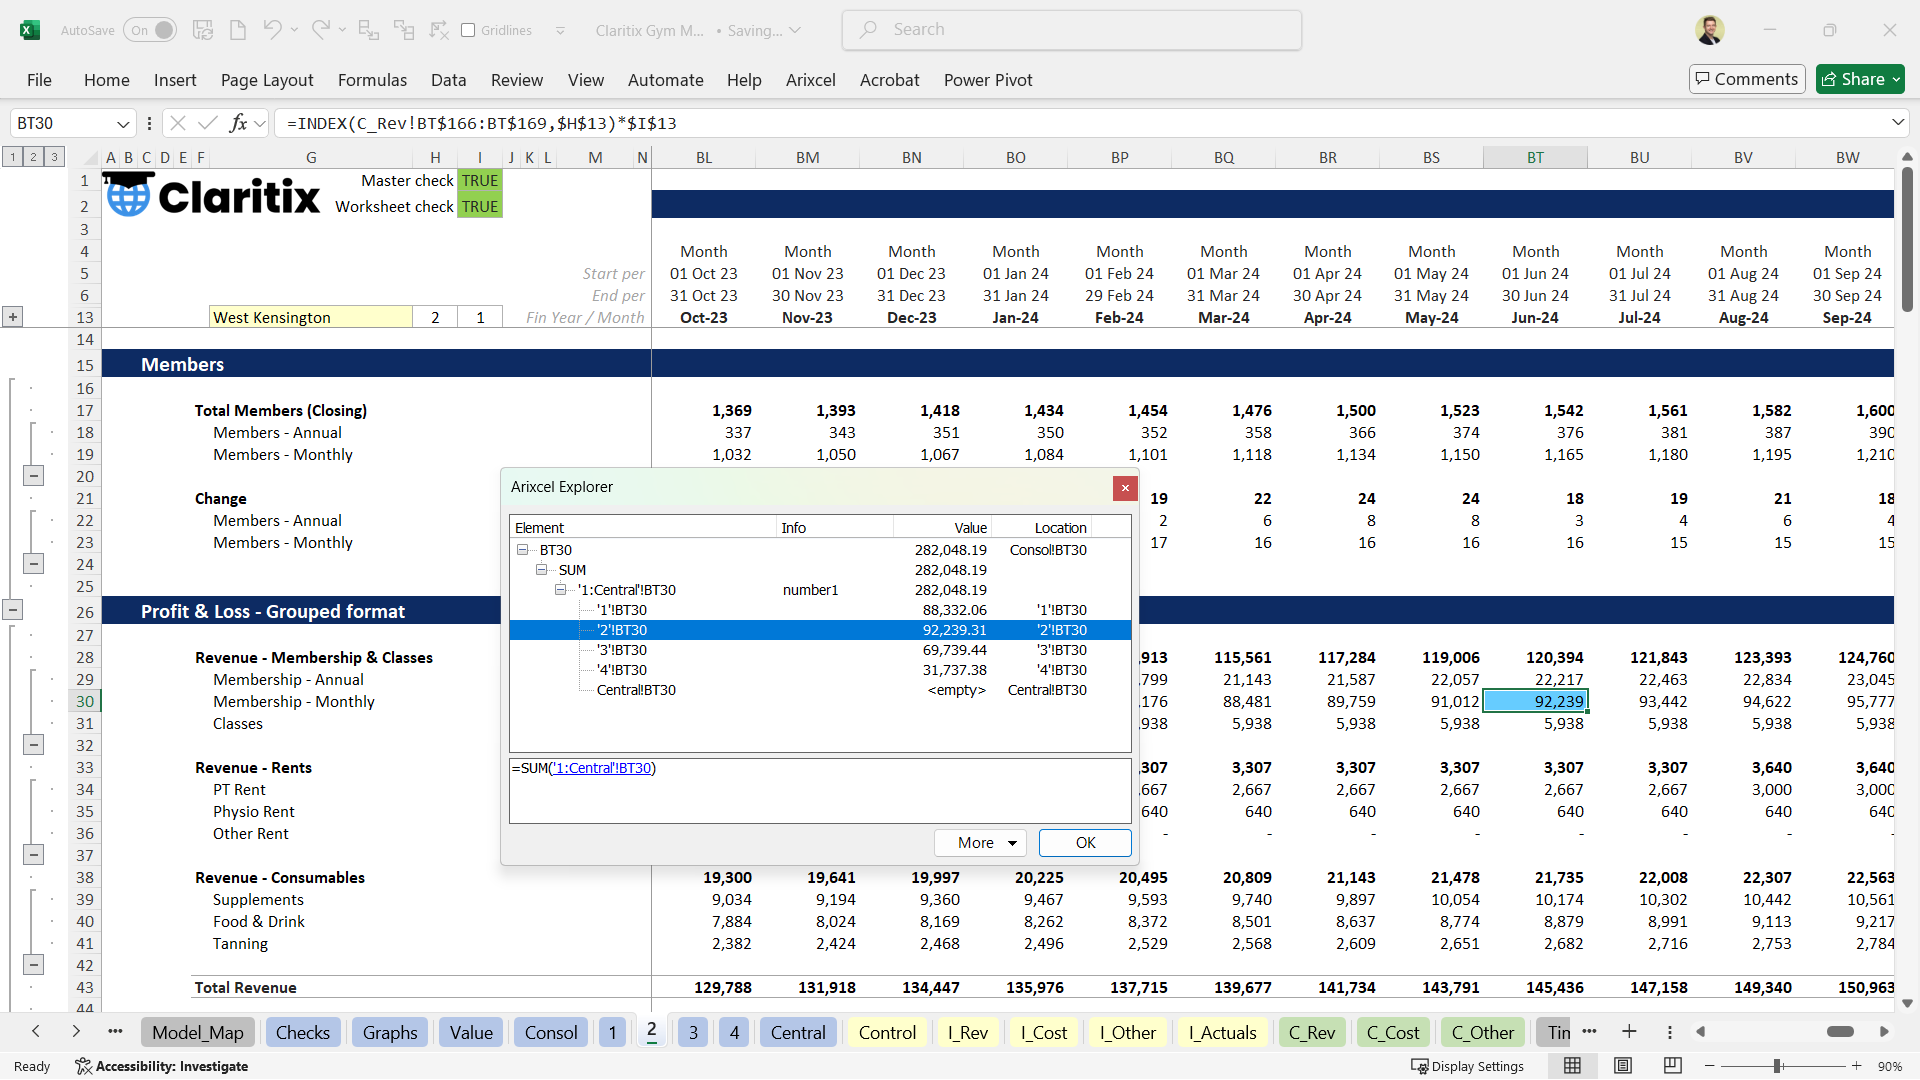The image size is (1920, 1080).
Task: Open the Display Settings in the status bar
Action: point(1468,1066)
